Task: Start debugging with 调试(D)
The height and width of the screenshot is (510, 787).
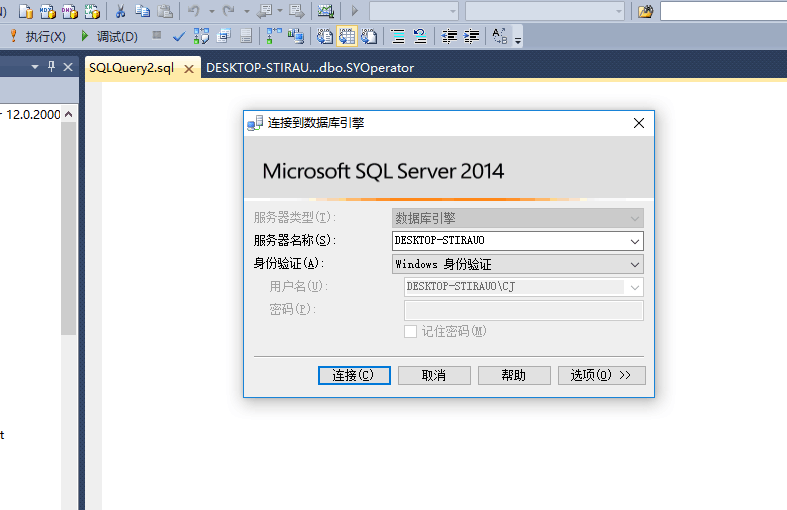Action: (109, 37)
